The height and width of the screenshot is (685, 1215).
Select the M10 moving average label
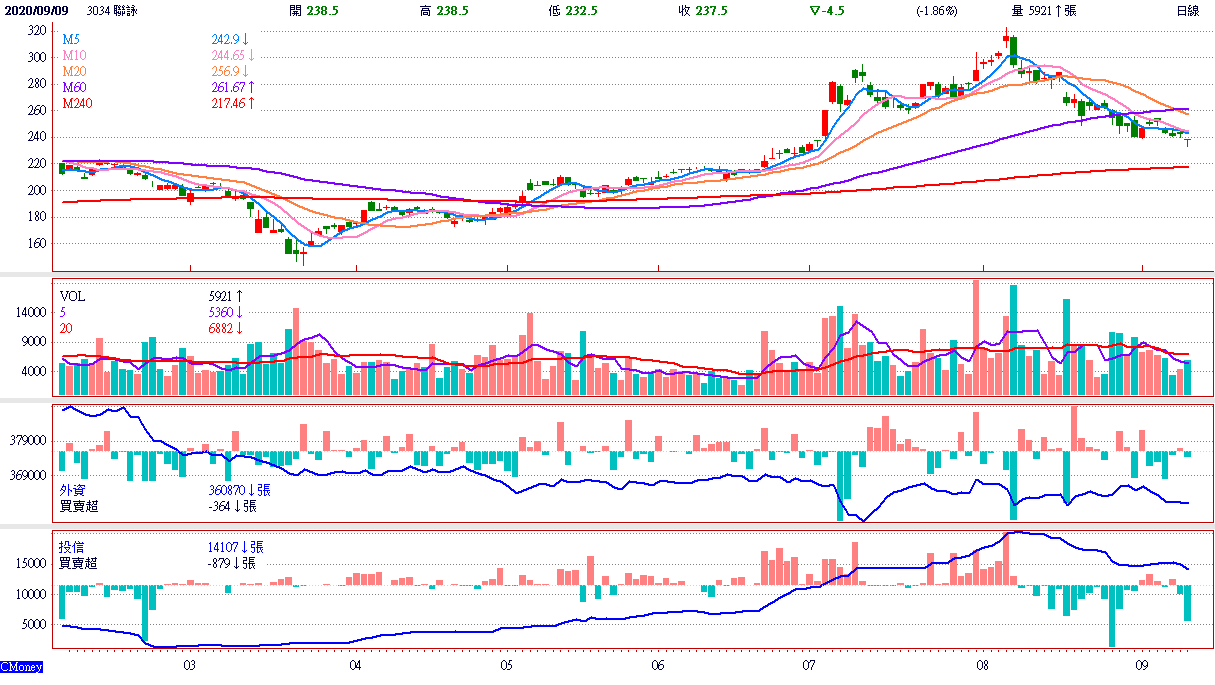coord(75,55)
